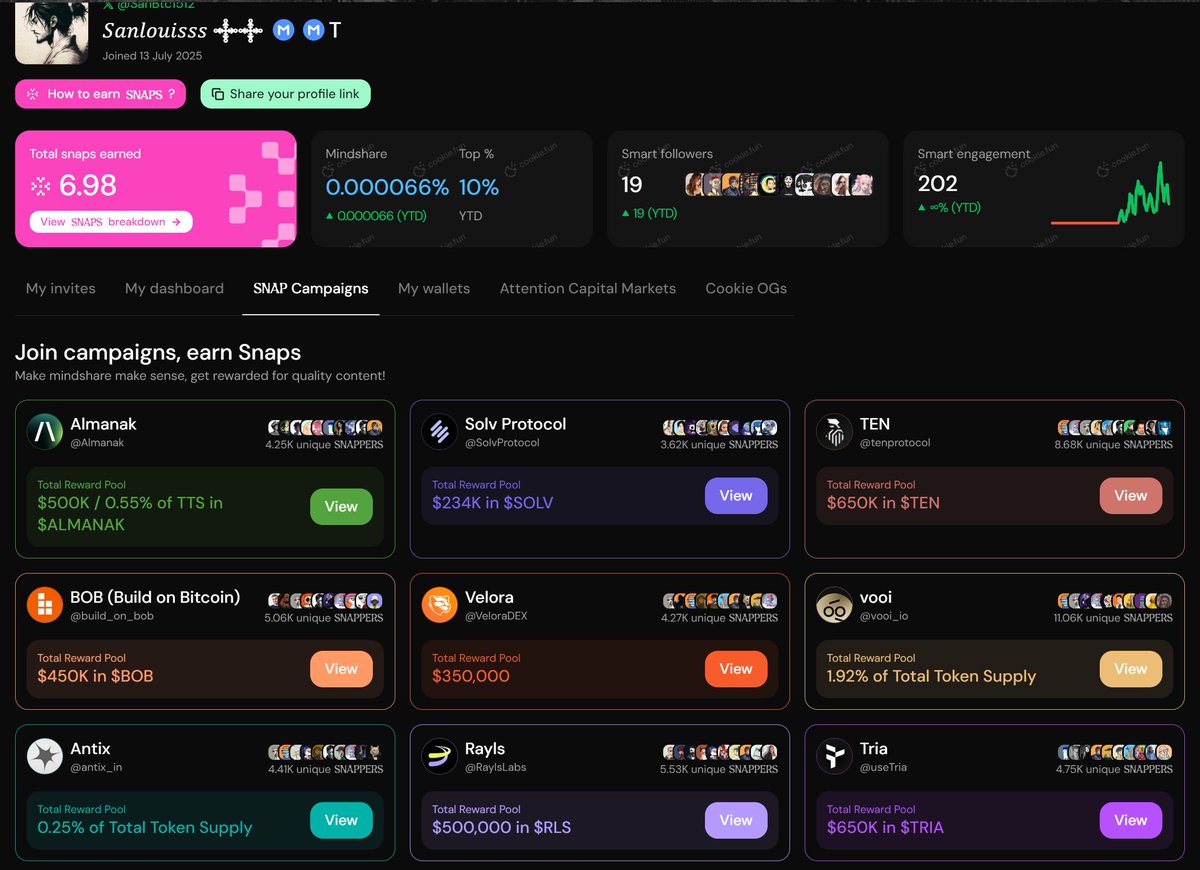This screenshot has width=1200, height=870.
Task: Click '1.92% of Total Token Supply' text
Action: click(x=931, y=676)
